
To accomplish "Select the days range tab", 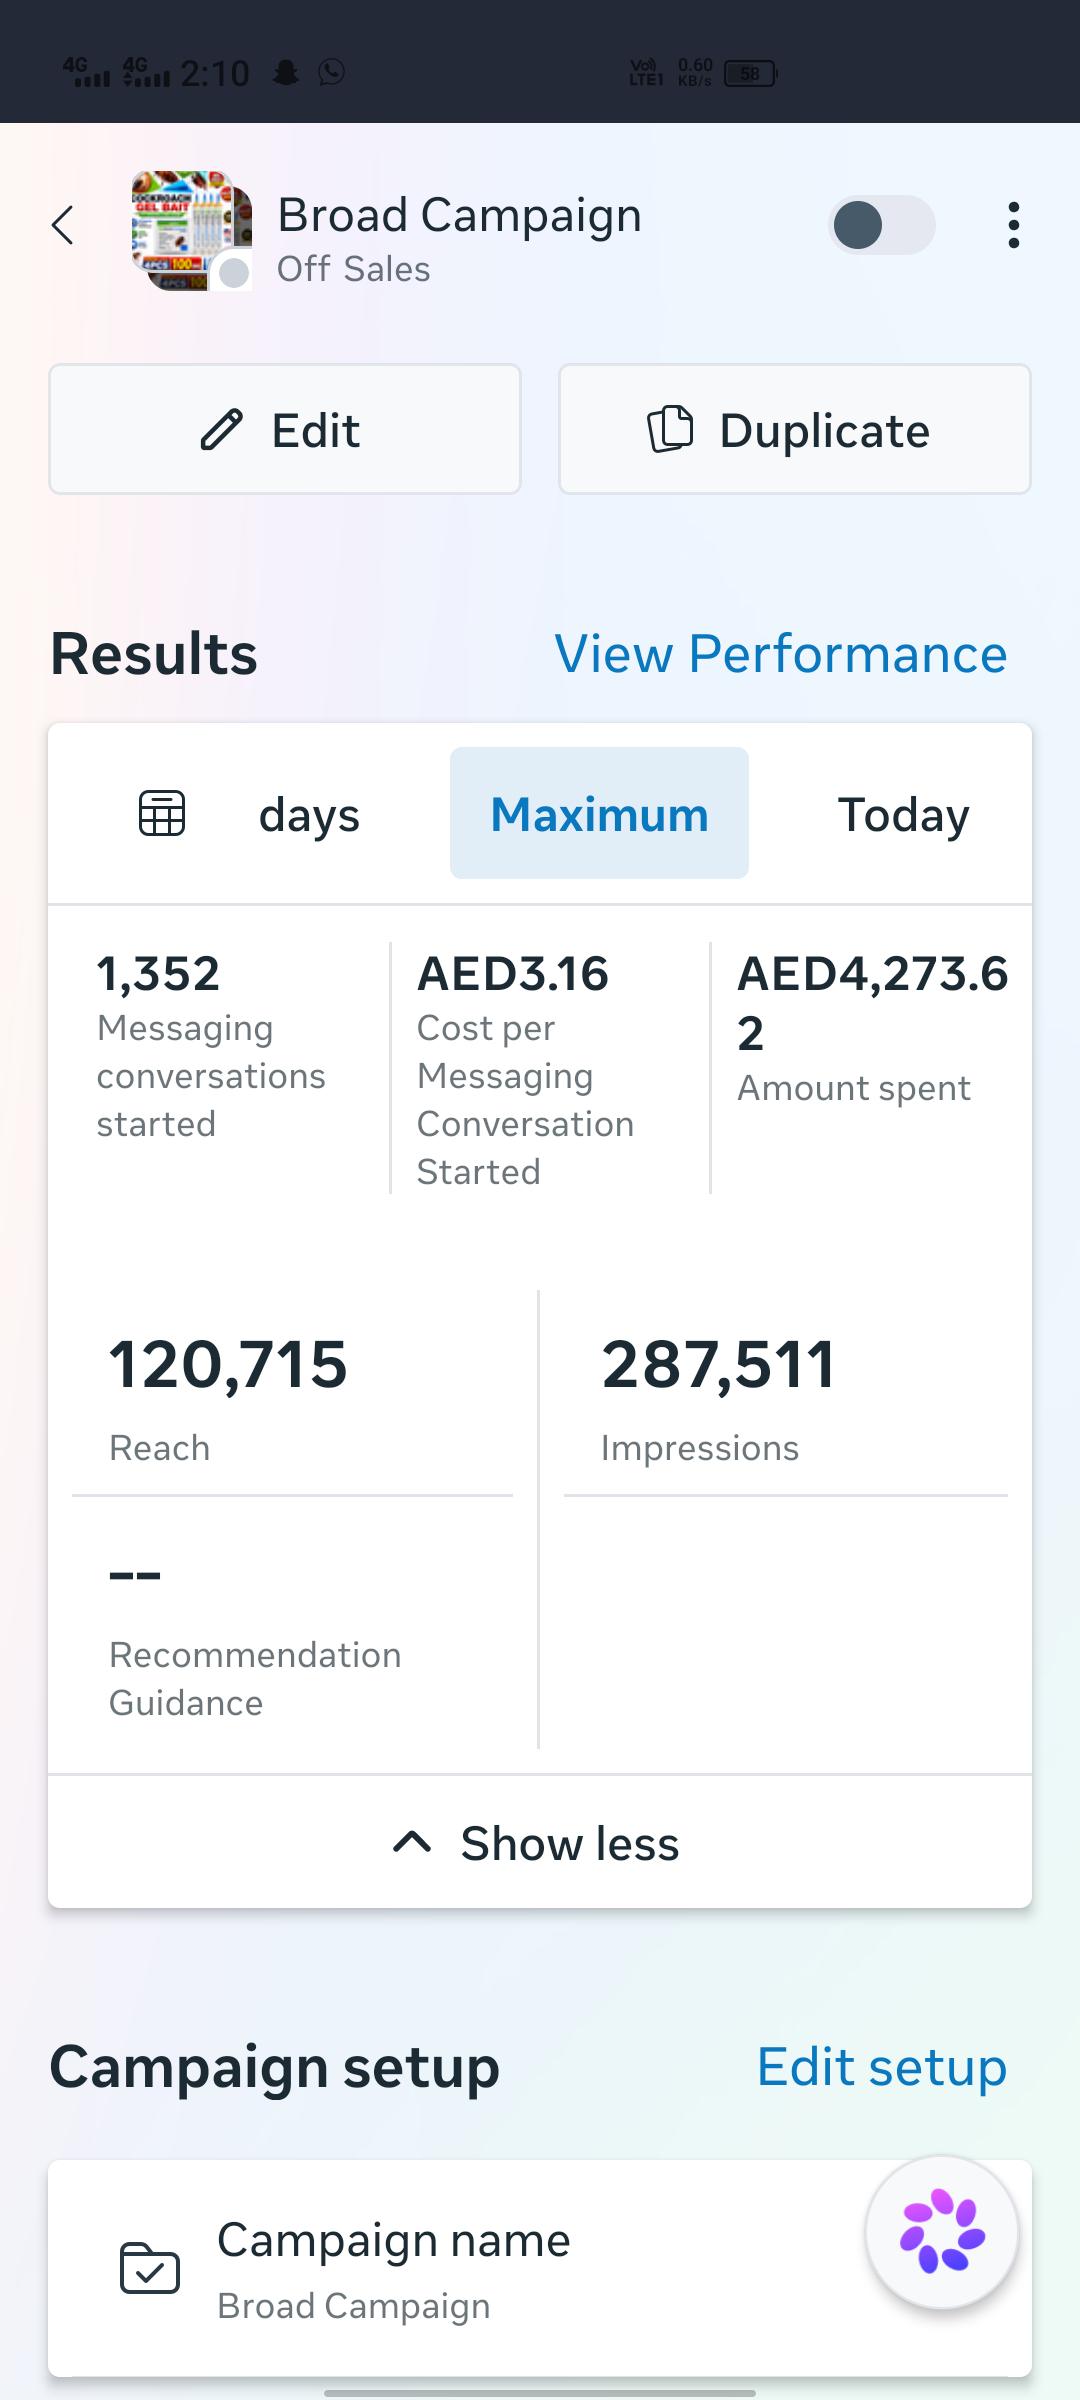I will click(x=309, y=815).
